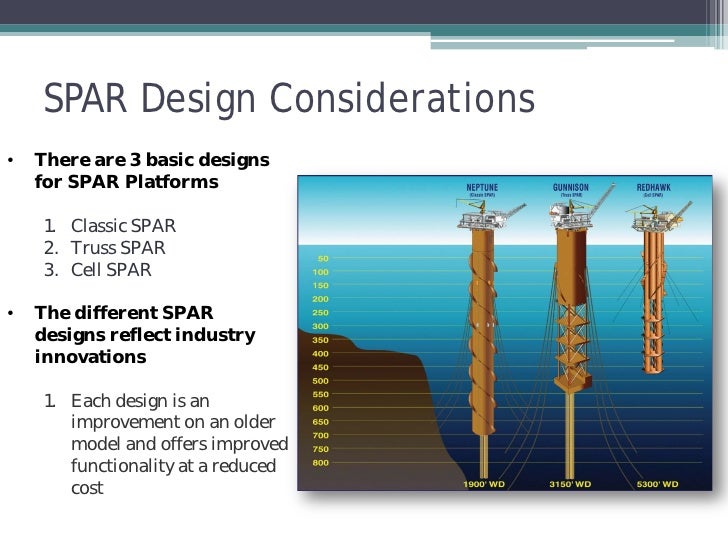Select the bullet 'There are 3 basic designs for SPAR Platforms'
Image resolution: width=728 pixels, height=546 pixels.
(152, 170)
